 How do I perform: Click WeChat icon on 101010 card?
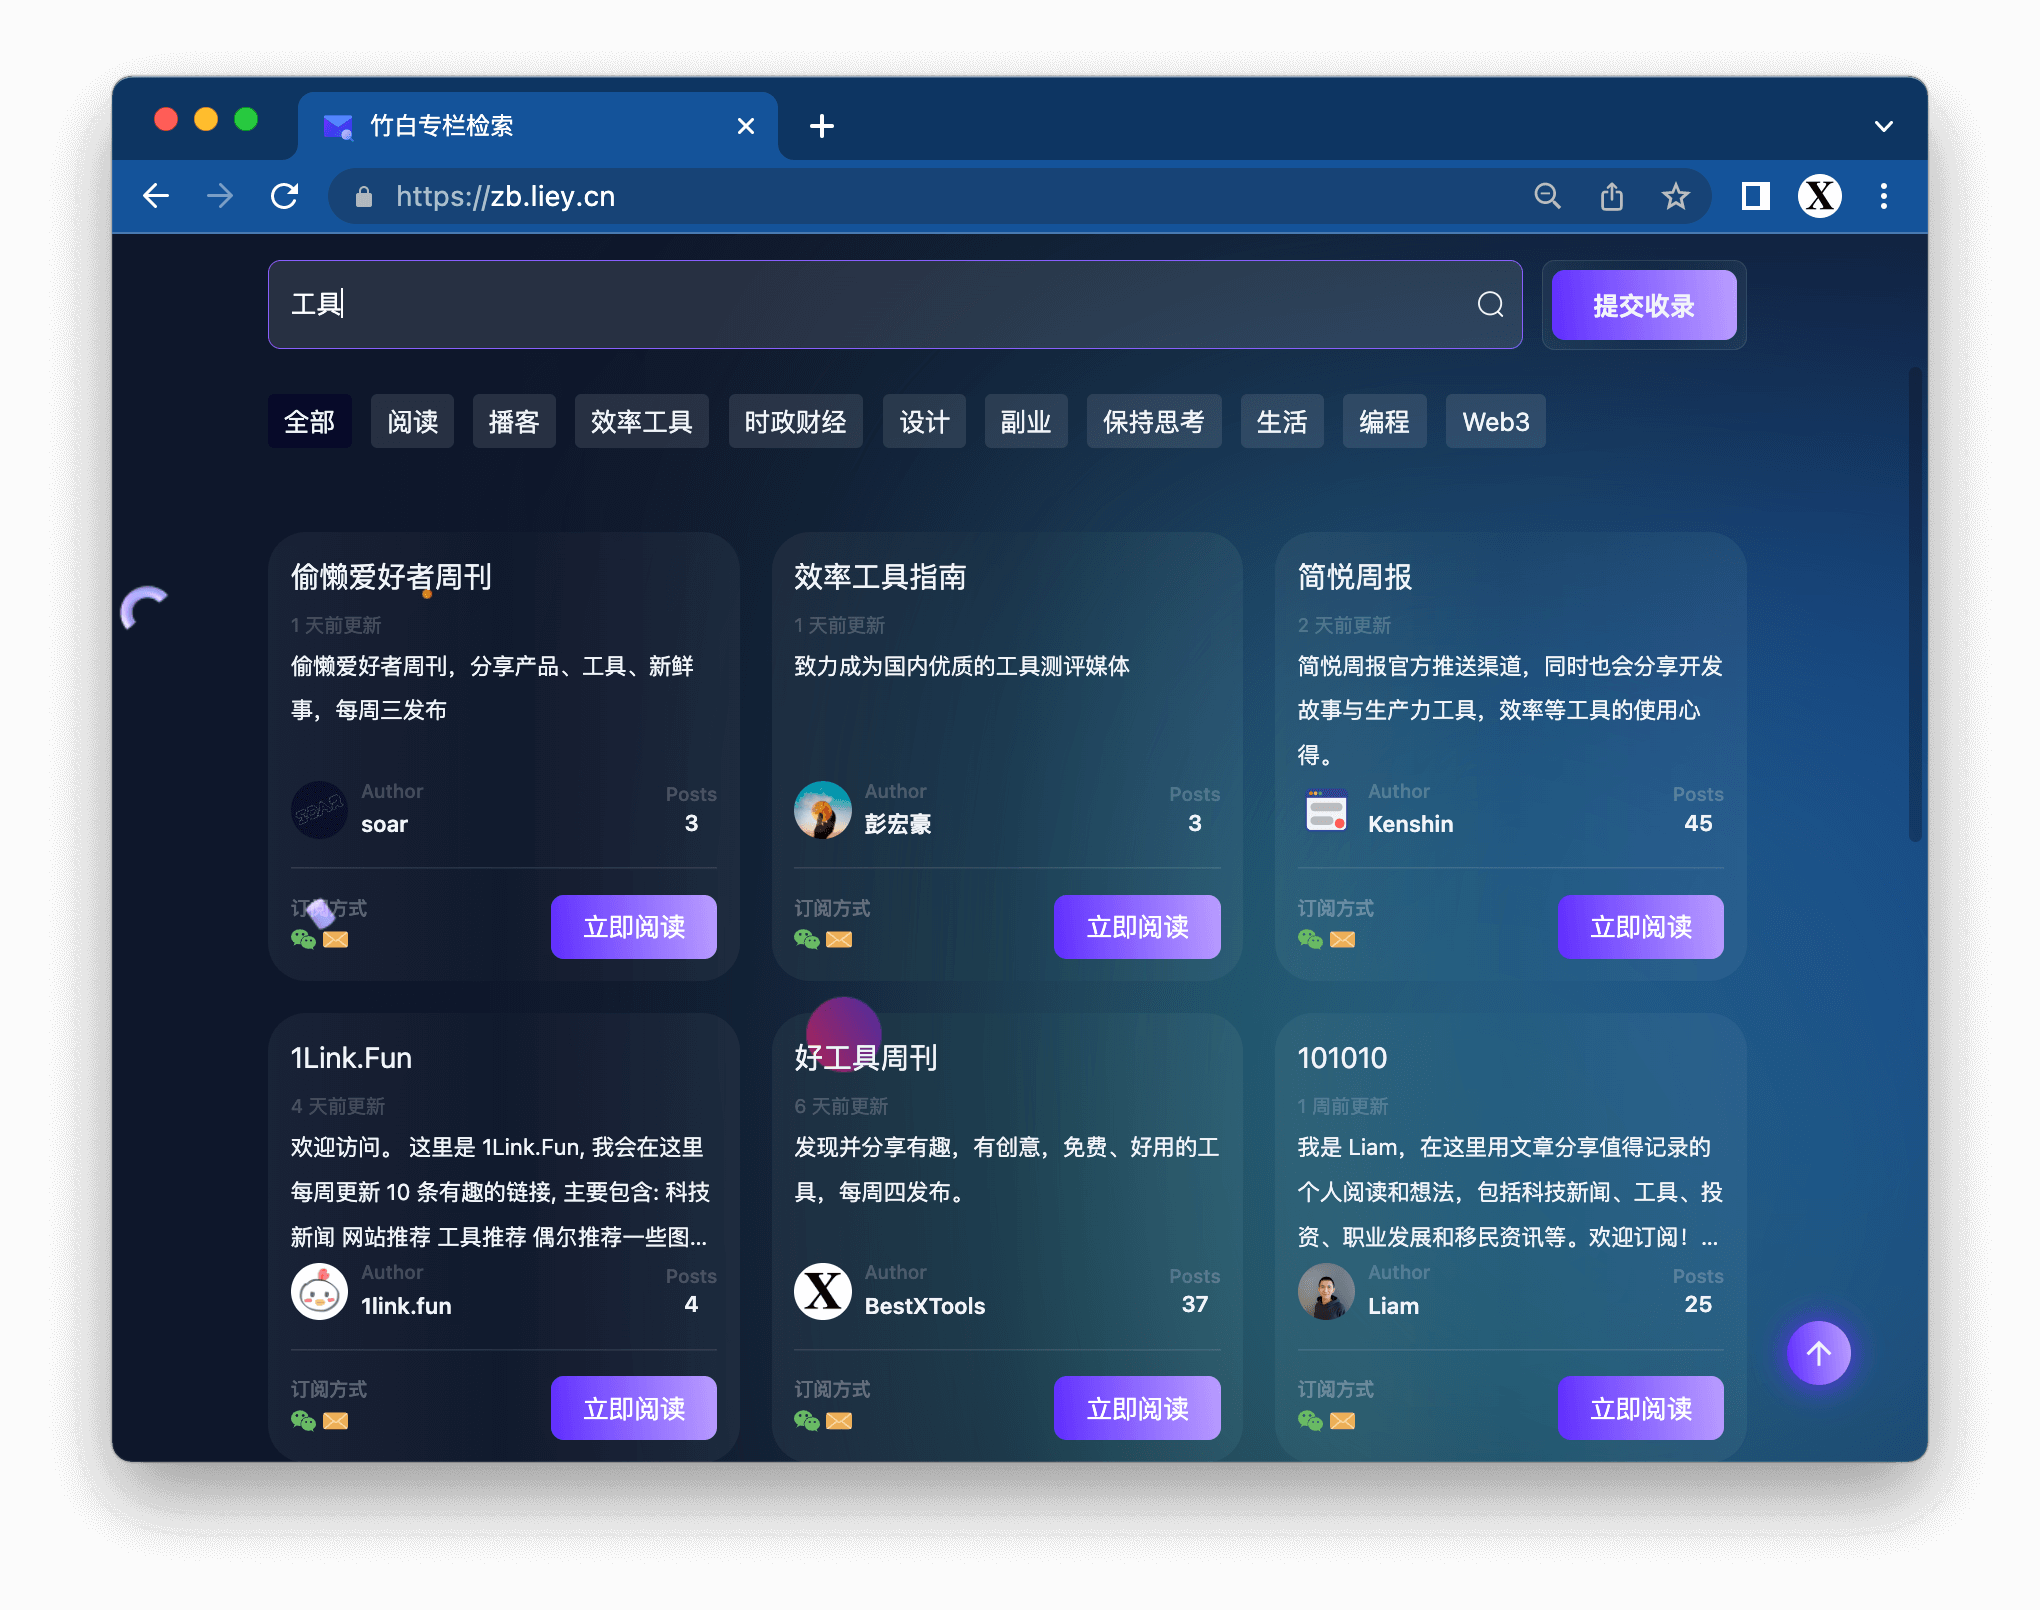[x=1310, y=1421]
